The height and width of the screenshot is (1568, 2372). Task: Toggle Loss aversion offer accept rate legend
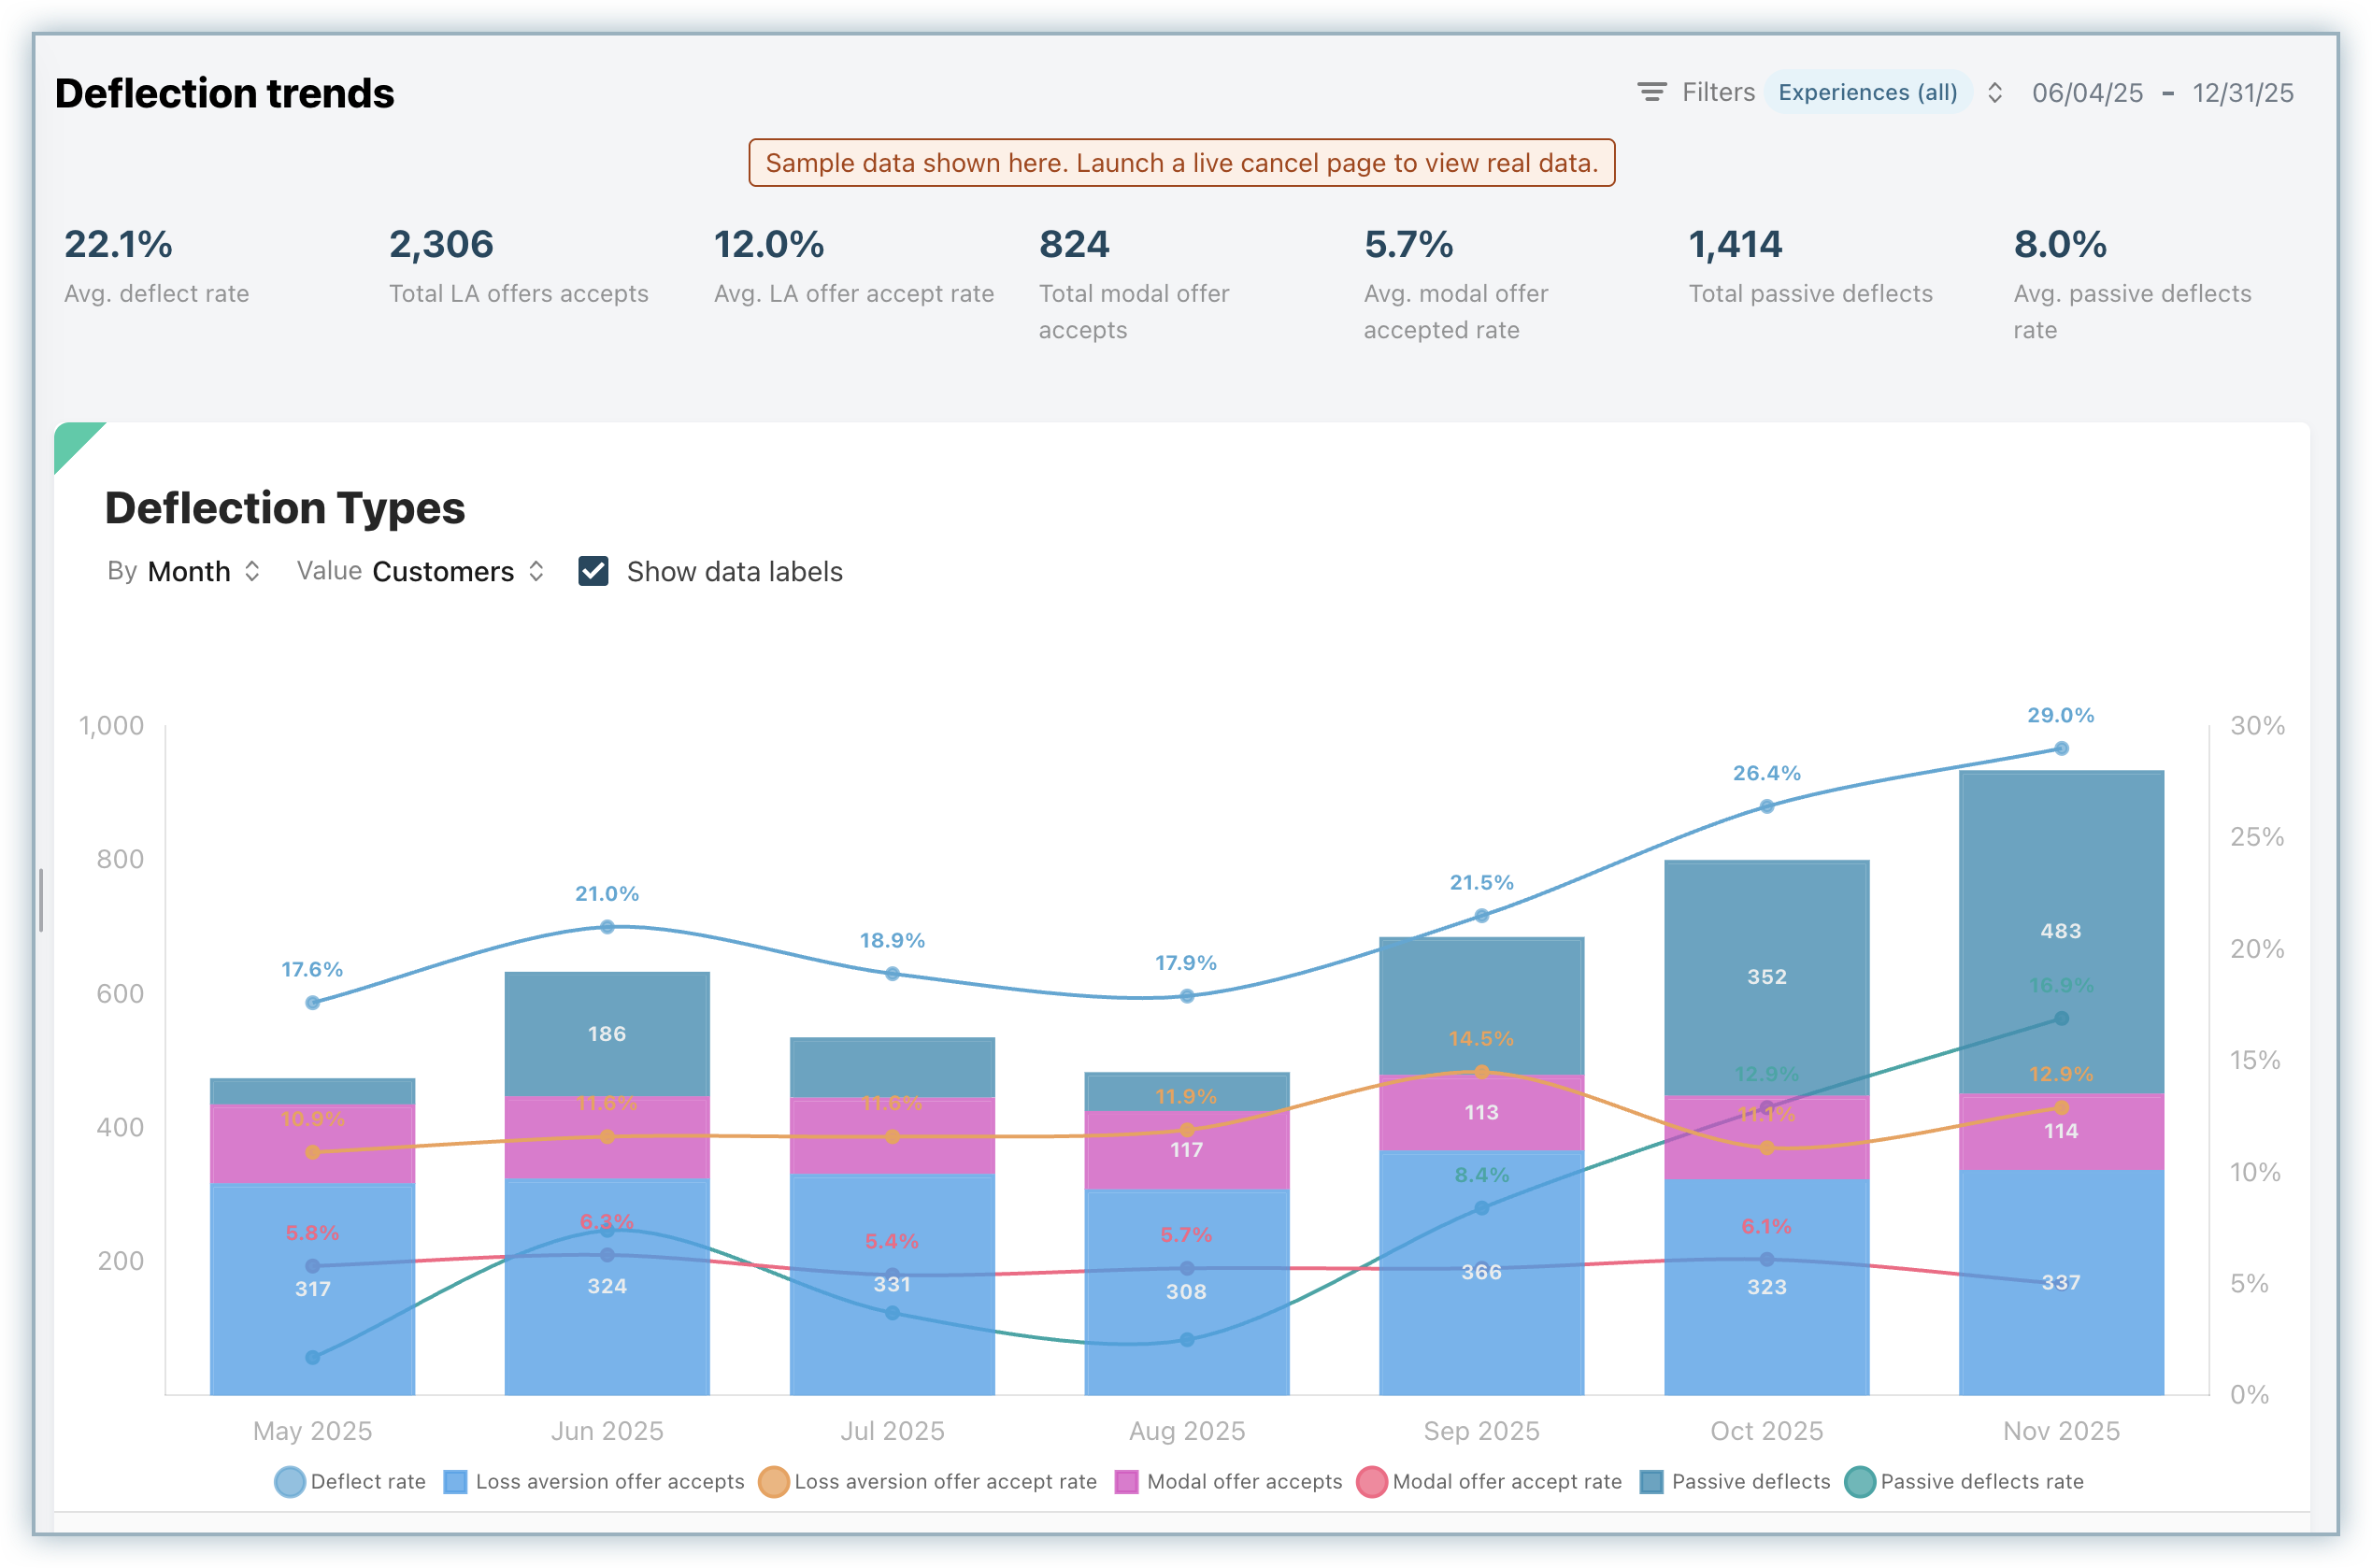click(773, 1481)
